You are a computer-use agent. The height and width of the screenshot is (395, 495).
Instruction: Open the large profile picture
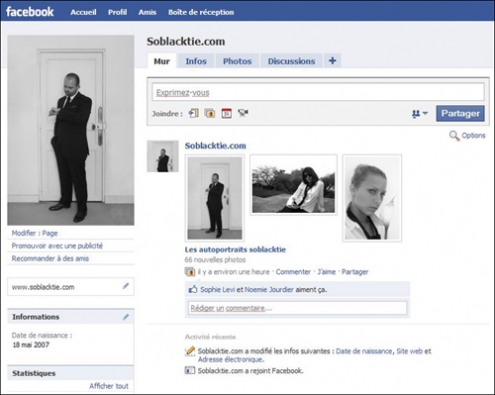(71, 130)
